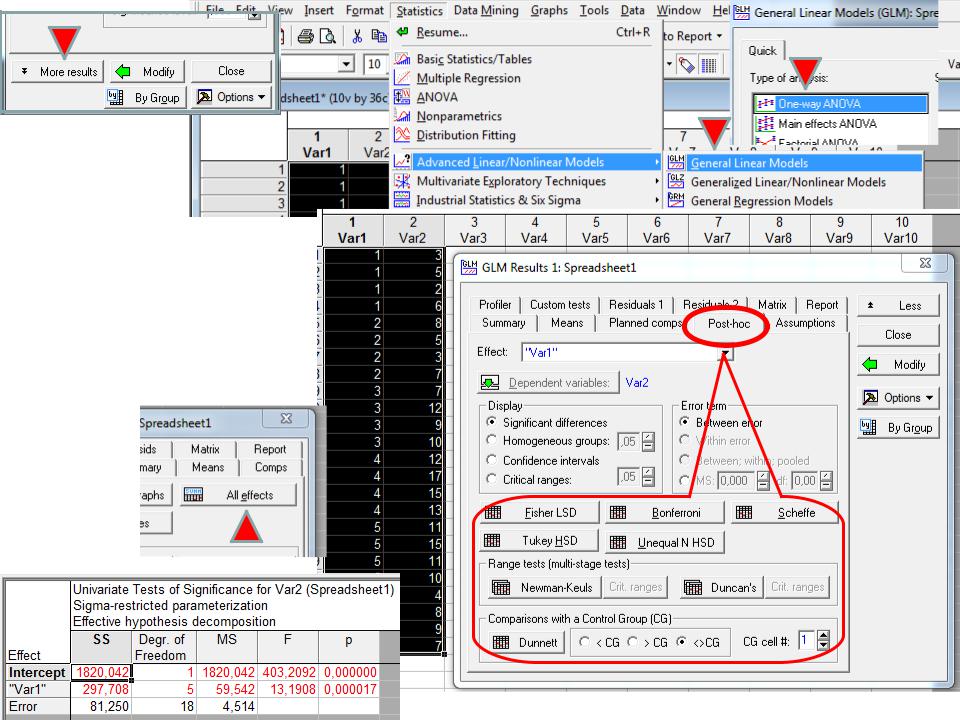Click All effects button
Viewport: 960px width, 720px height.
coord(238,495)
